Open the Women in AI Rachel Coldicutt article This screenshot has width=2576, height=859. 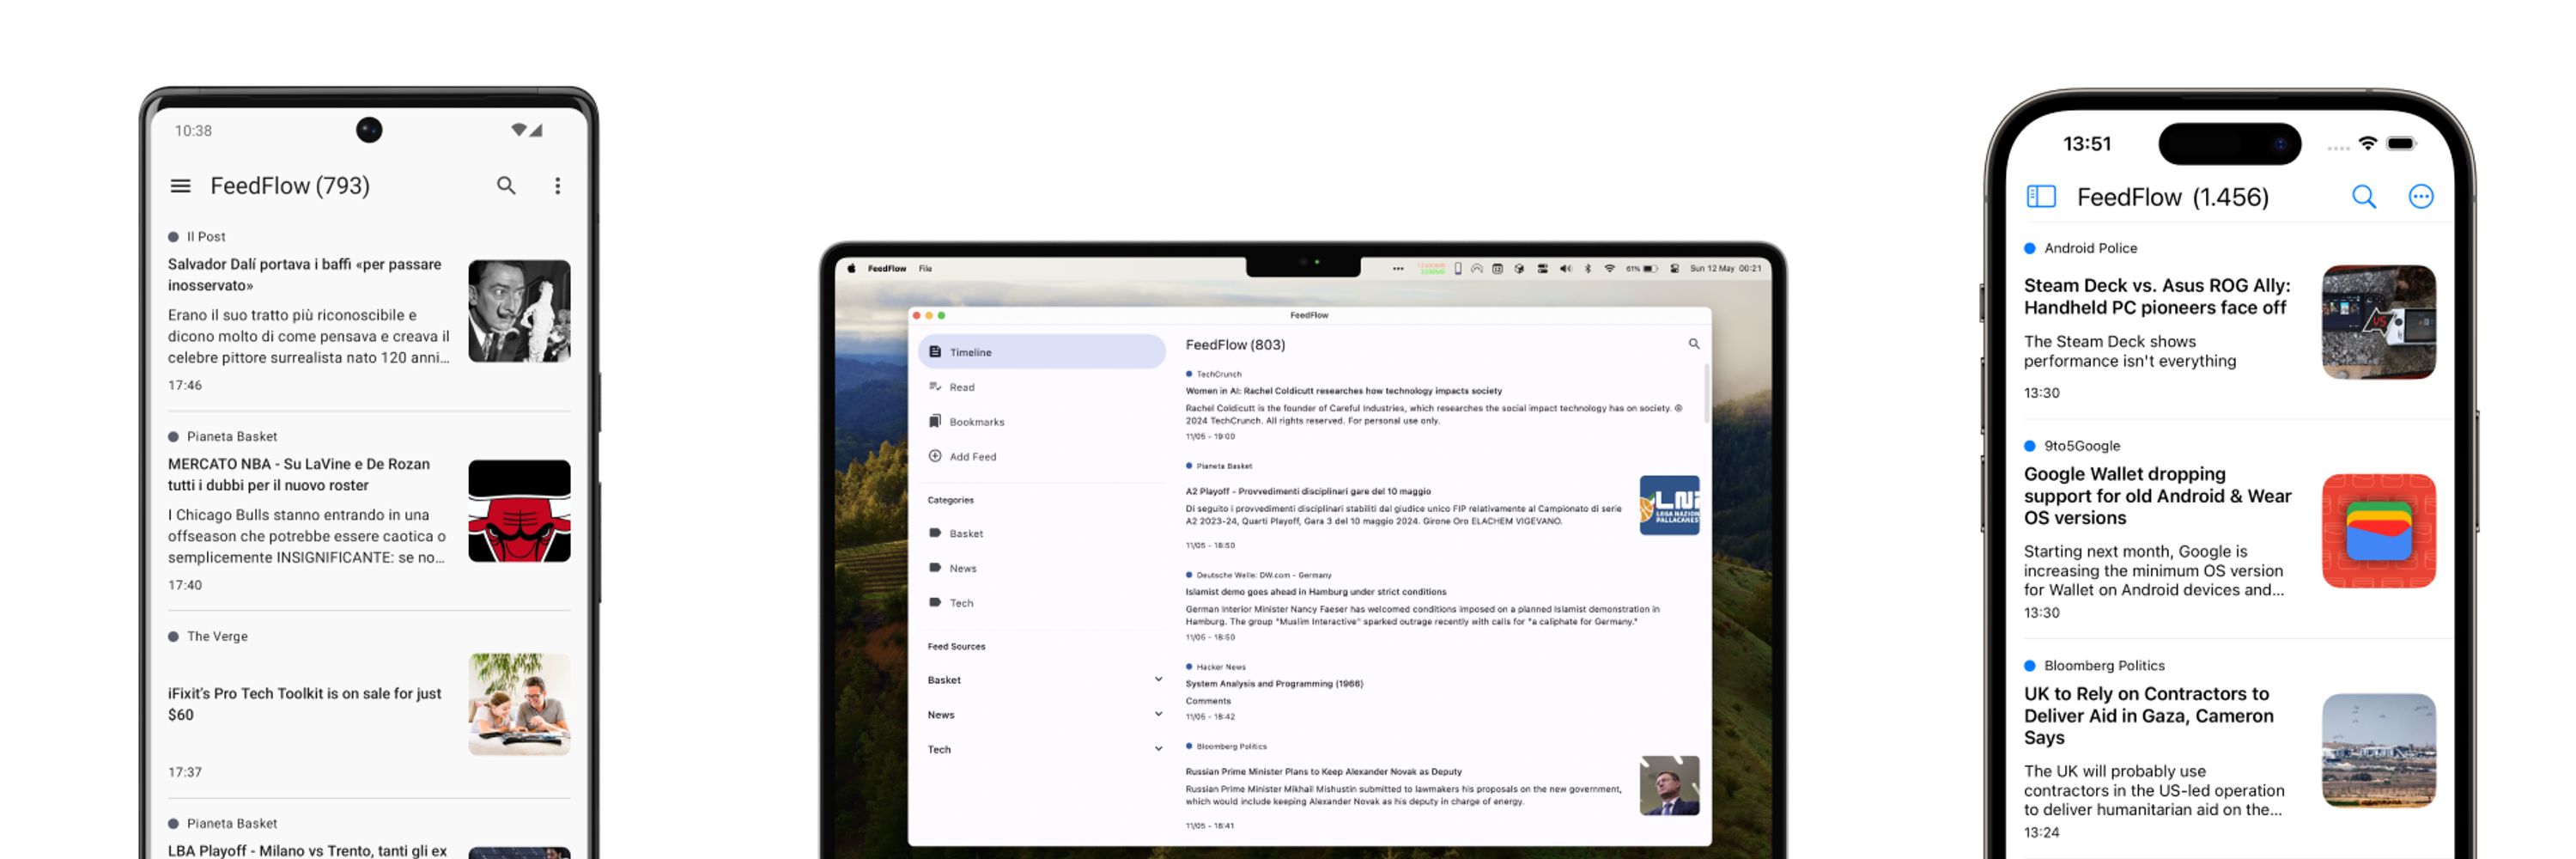tap(1440, 405)
